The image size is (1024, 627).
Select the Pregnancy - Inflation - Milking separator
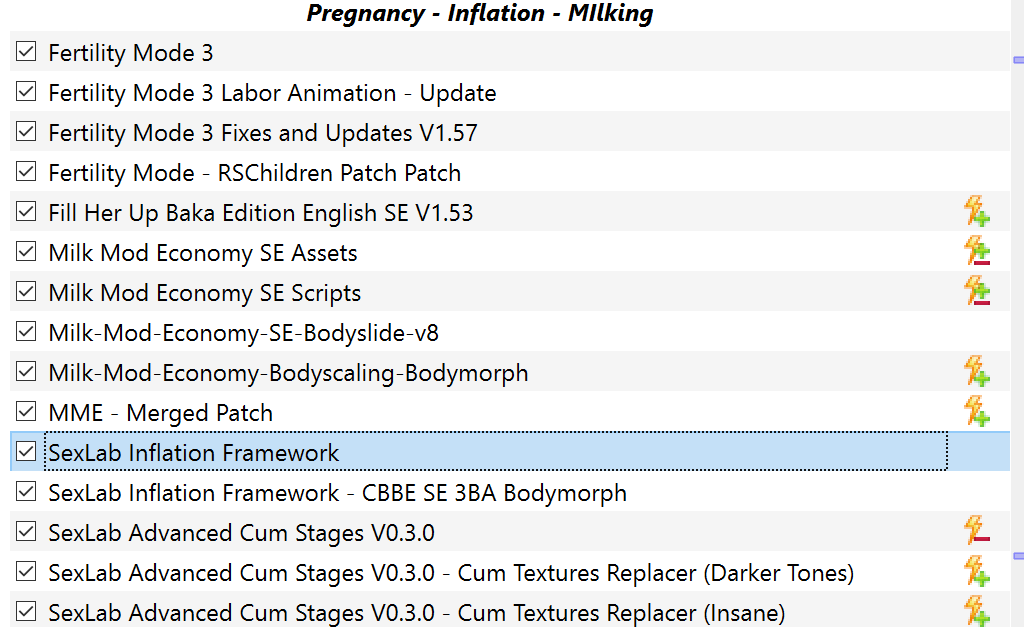[x=480, y=14]
